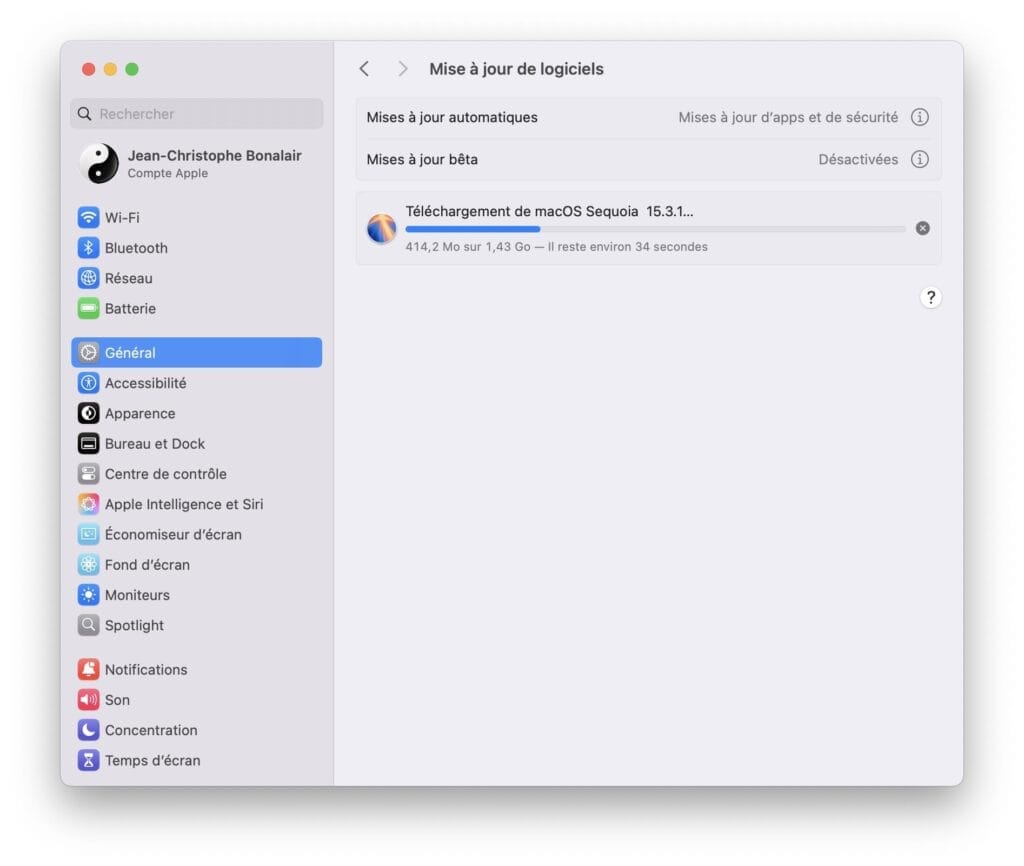Select the Bluetooth settings icon
1024x866 pixels.
[88, 248]
